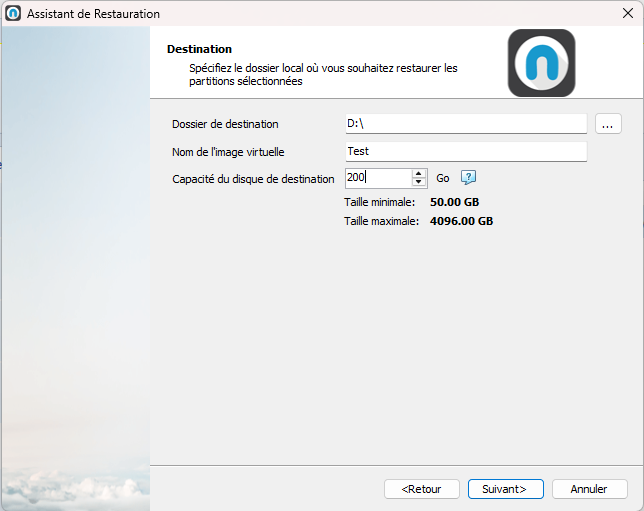Click the capacity field showing 200
This screenshot has height=511, width=644.
tap(378, 178)
